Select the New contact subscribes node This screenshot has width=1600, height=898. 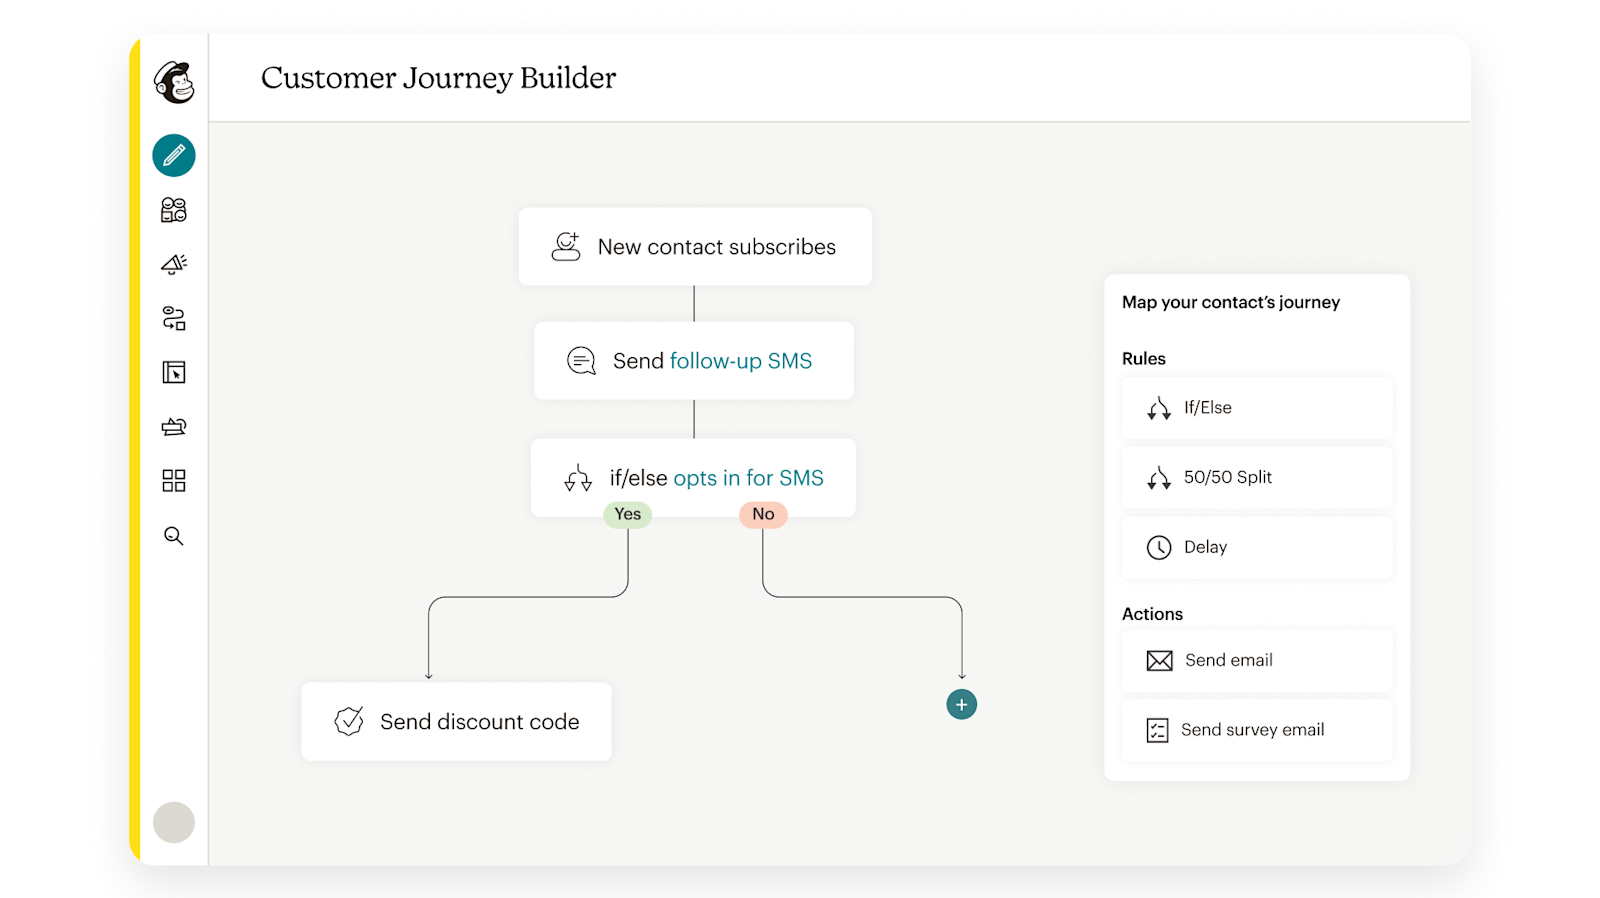[x=695, y=247]
